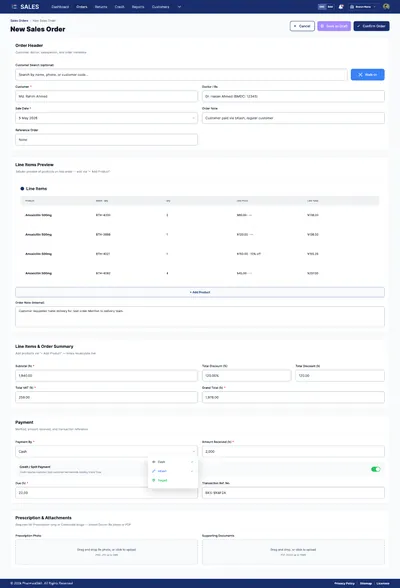Click the Customer Search input field
This screenshot has height=588, width=400.
click(181, 75)
